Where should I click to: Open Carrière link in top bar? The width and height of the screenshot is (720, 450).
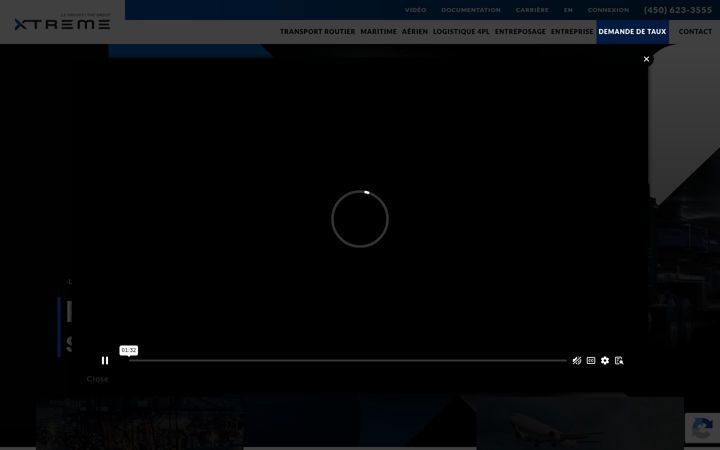point(532,10)
